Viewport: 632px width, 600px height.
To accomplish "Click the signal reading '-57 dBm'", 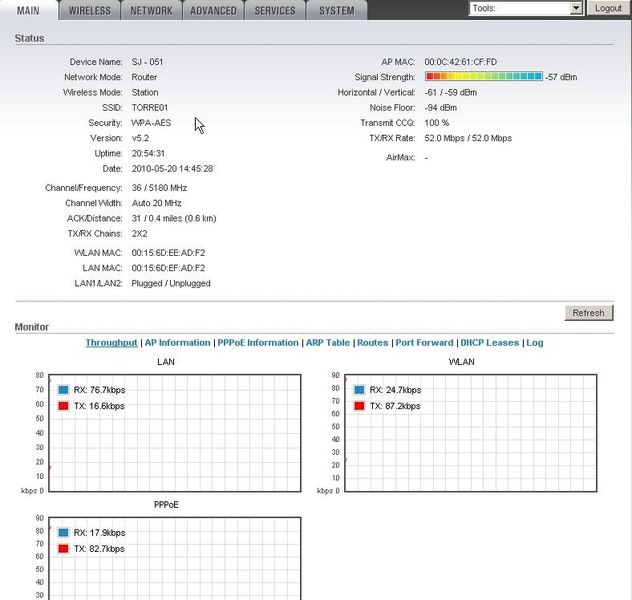I will (561, 77).
